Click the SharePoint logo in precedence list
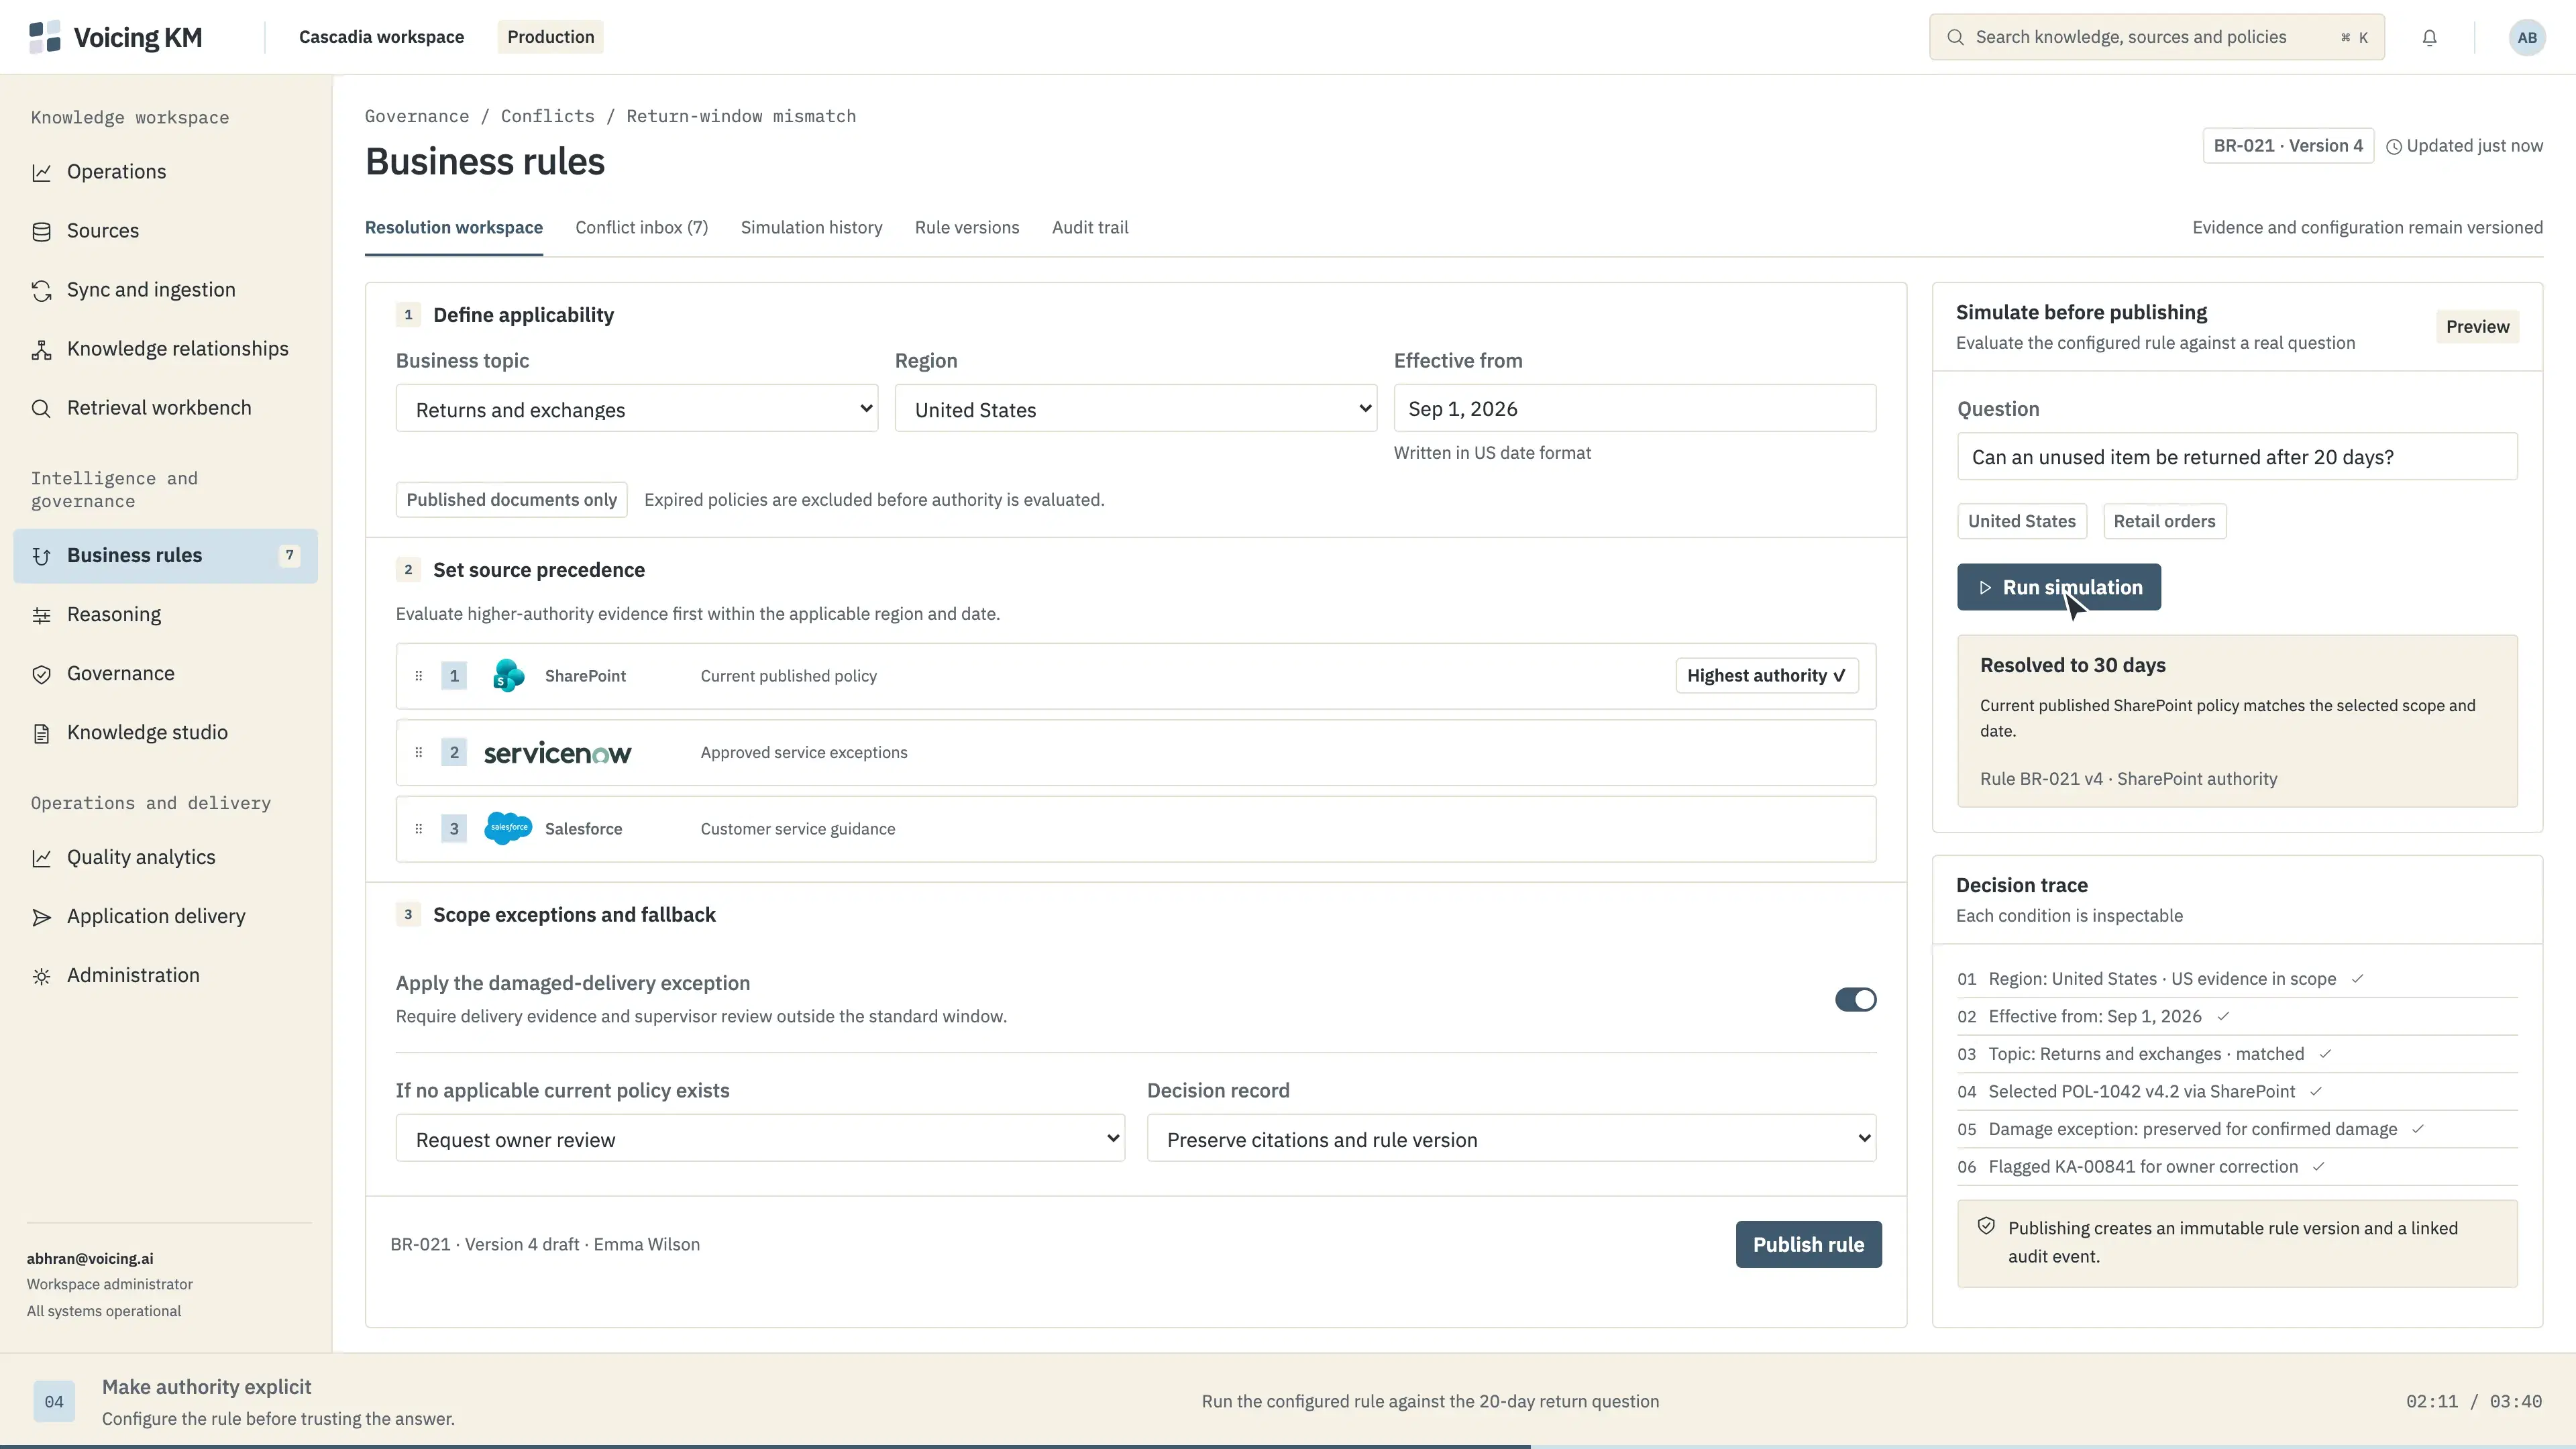This screenshot has height=1449, width=2576. pyautogui.click(x=508, y=676)
